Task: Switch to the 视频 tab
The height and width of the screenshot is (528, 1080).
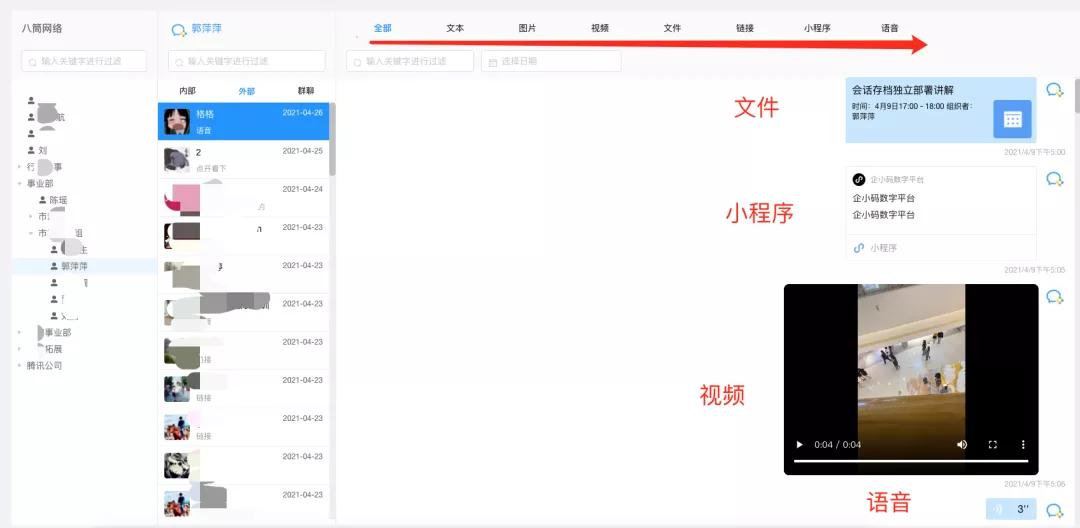Action: coord(600,28)
